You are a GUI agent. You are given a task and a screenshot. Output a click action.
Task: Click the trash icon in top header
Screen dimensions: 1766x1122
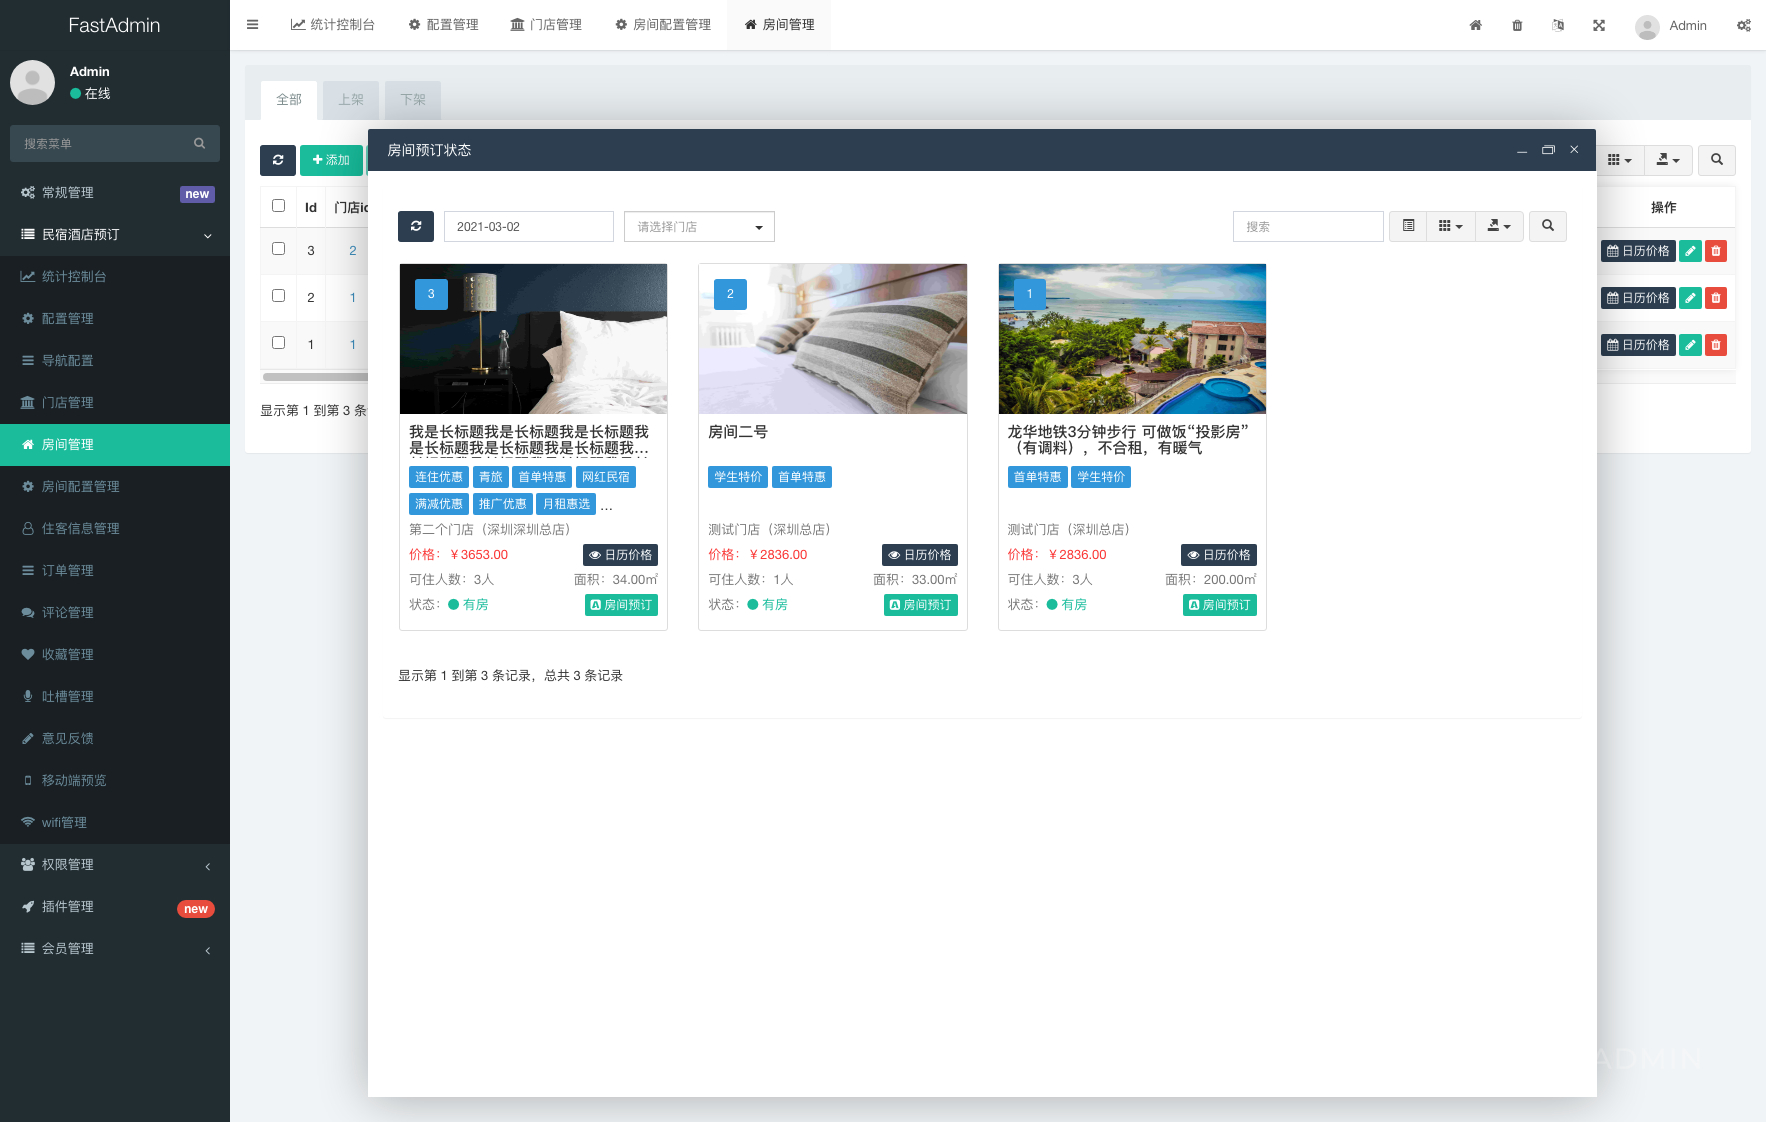pyautogui.click(x=1517, y=25)
